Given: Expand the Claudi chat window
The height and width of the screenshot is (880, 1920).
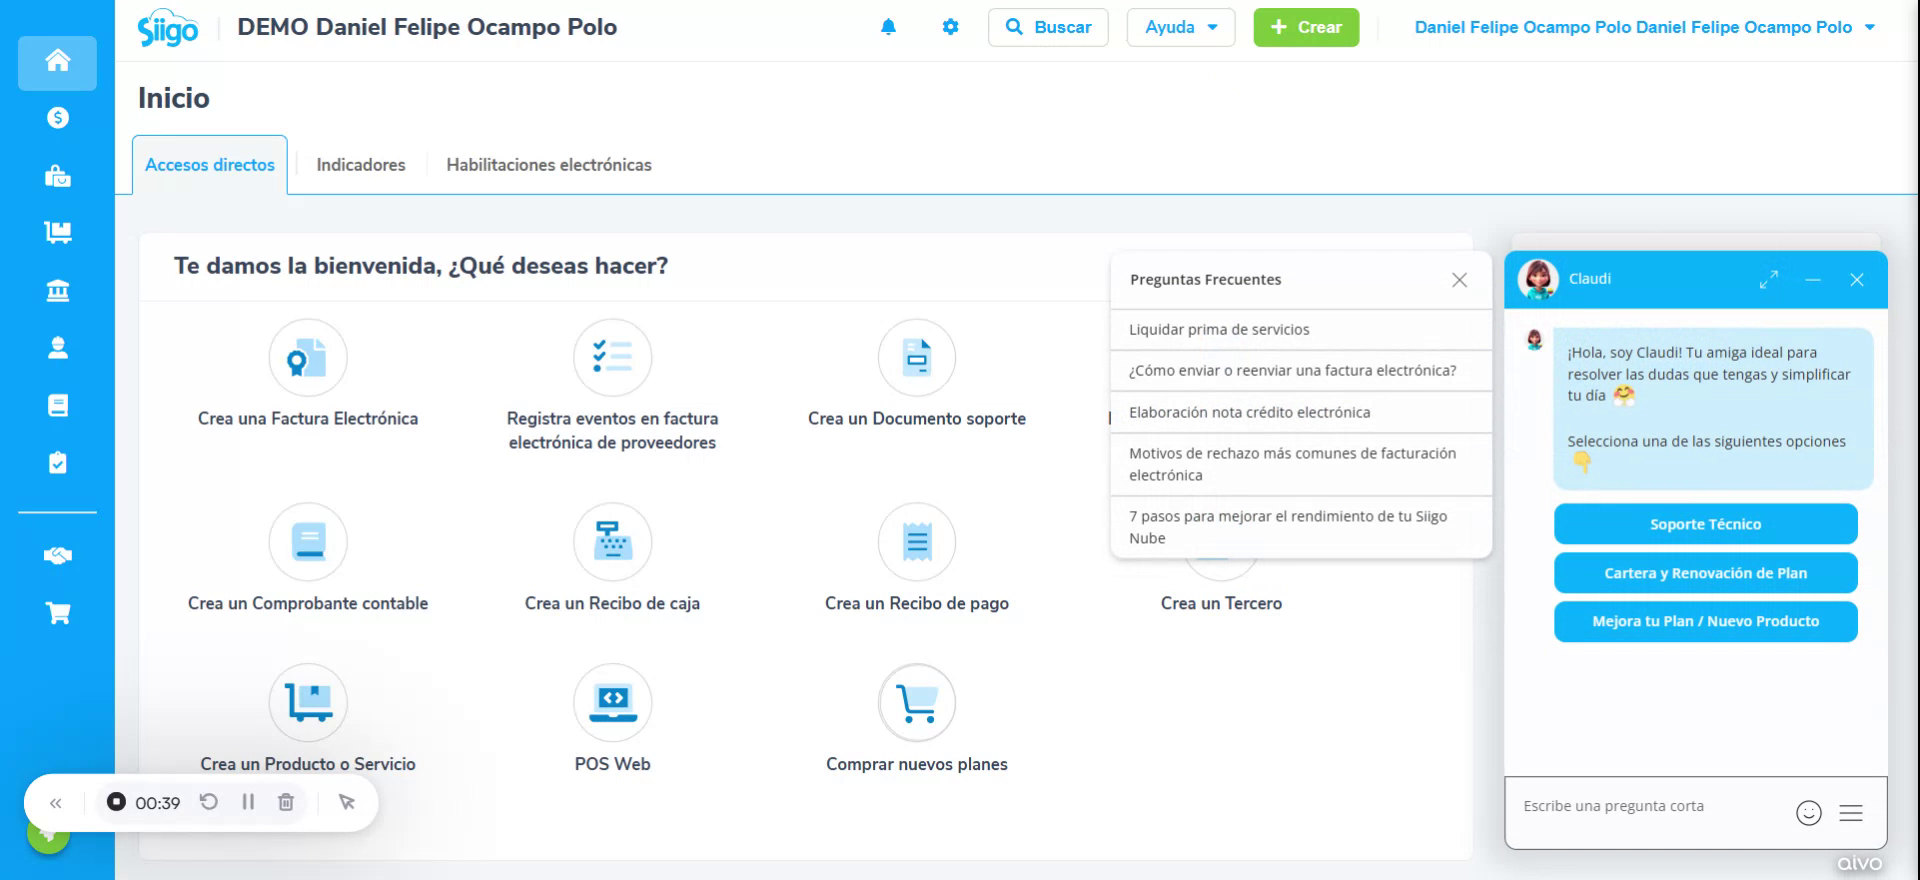Looking at the screenshot, I should (x=1769, y=280).
